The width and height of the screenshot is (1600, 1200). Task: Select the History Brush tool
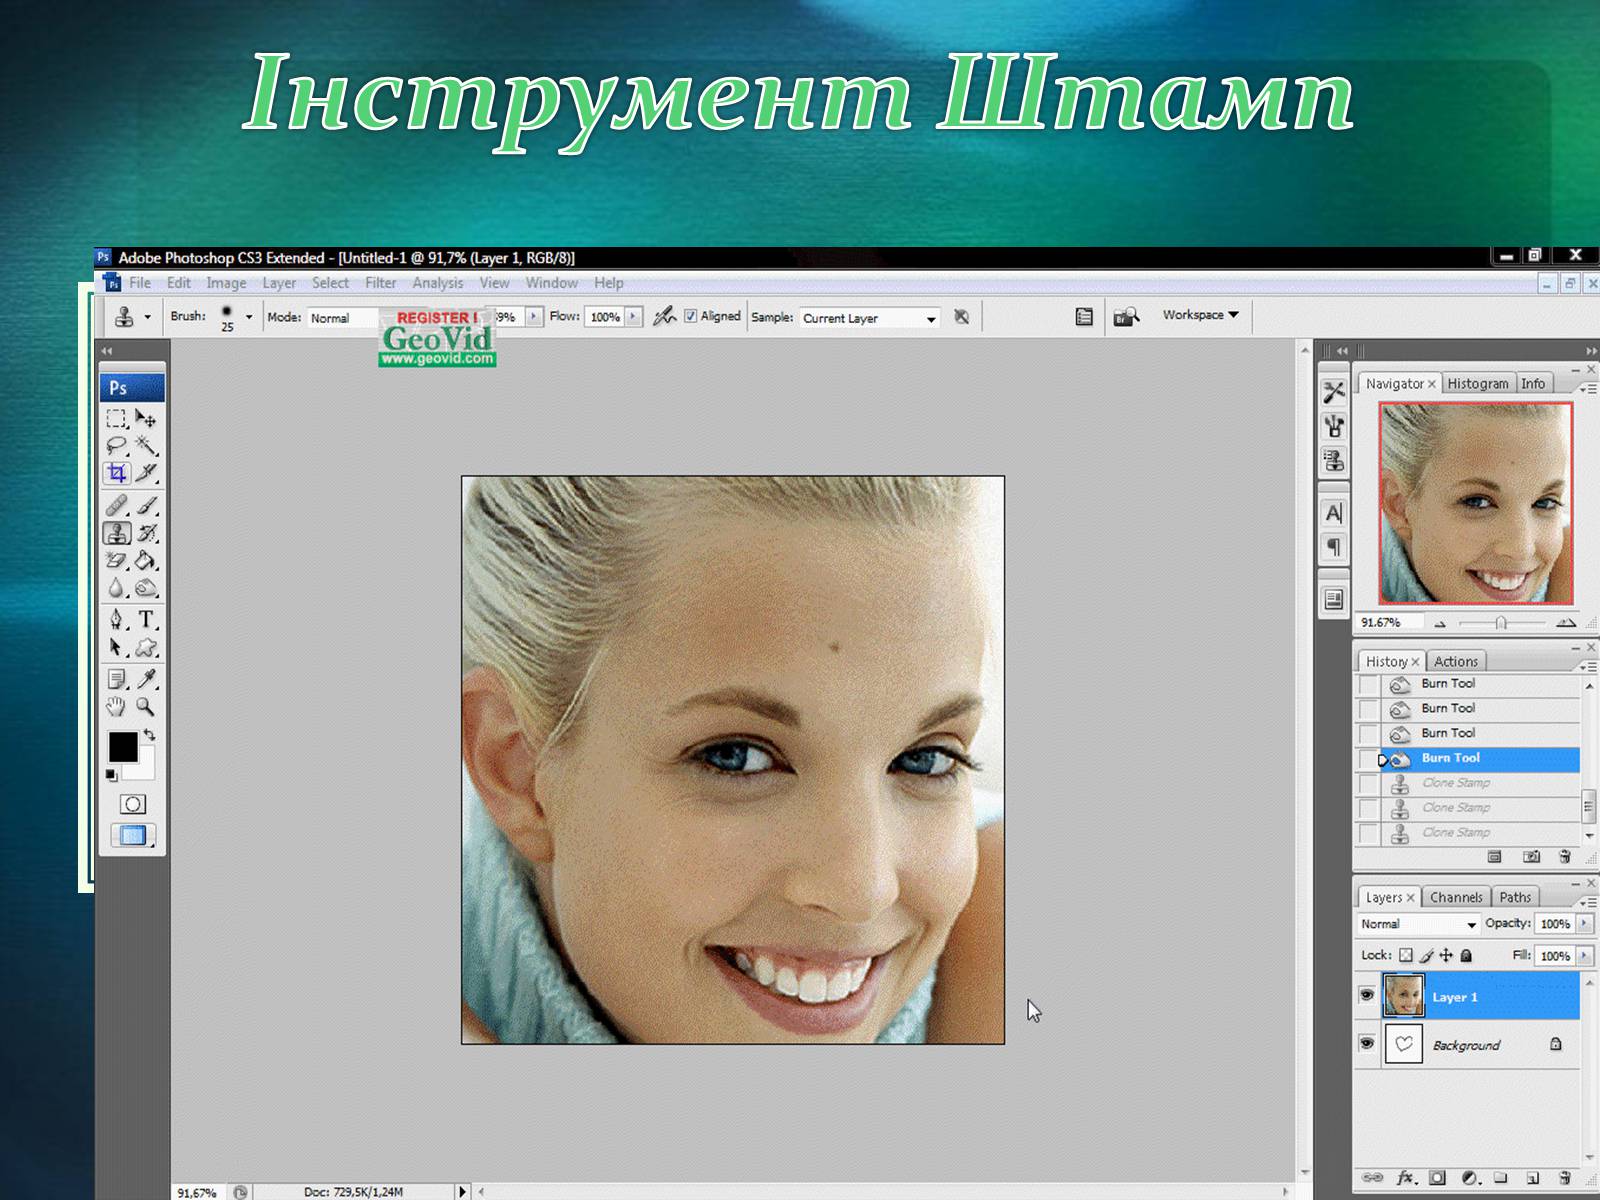[x=146, y=533]
